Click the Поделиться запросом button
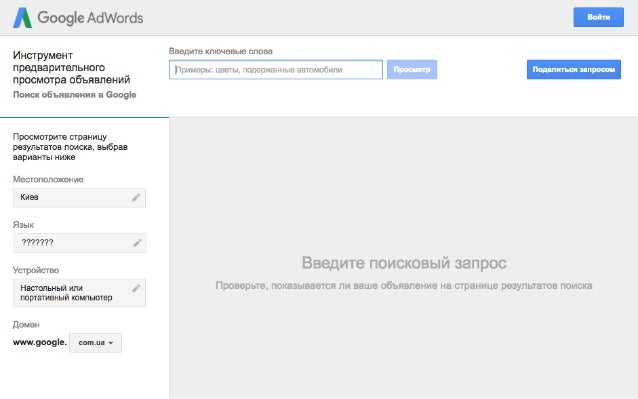The height and width of the screenshot is (399, 638). (574, 70)
